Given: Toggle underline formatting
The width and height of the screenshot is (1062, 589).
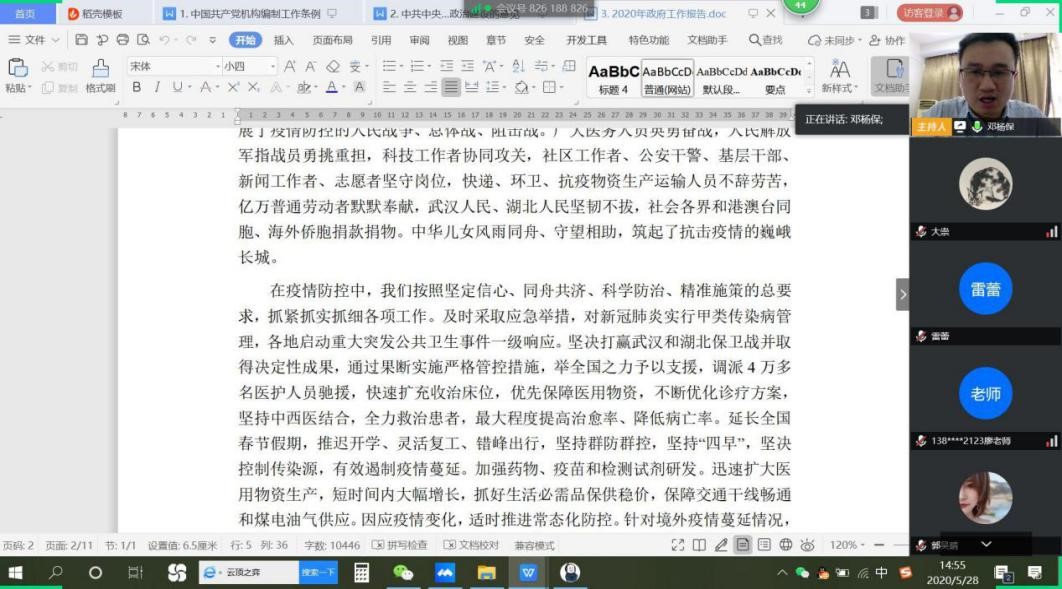Looking at the screenshot, I should pos(175,87).
